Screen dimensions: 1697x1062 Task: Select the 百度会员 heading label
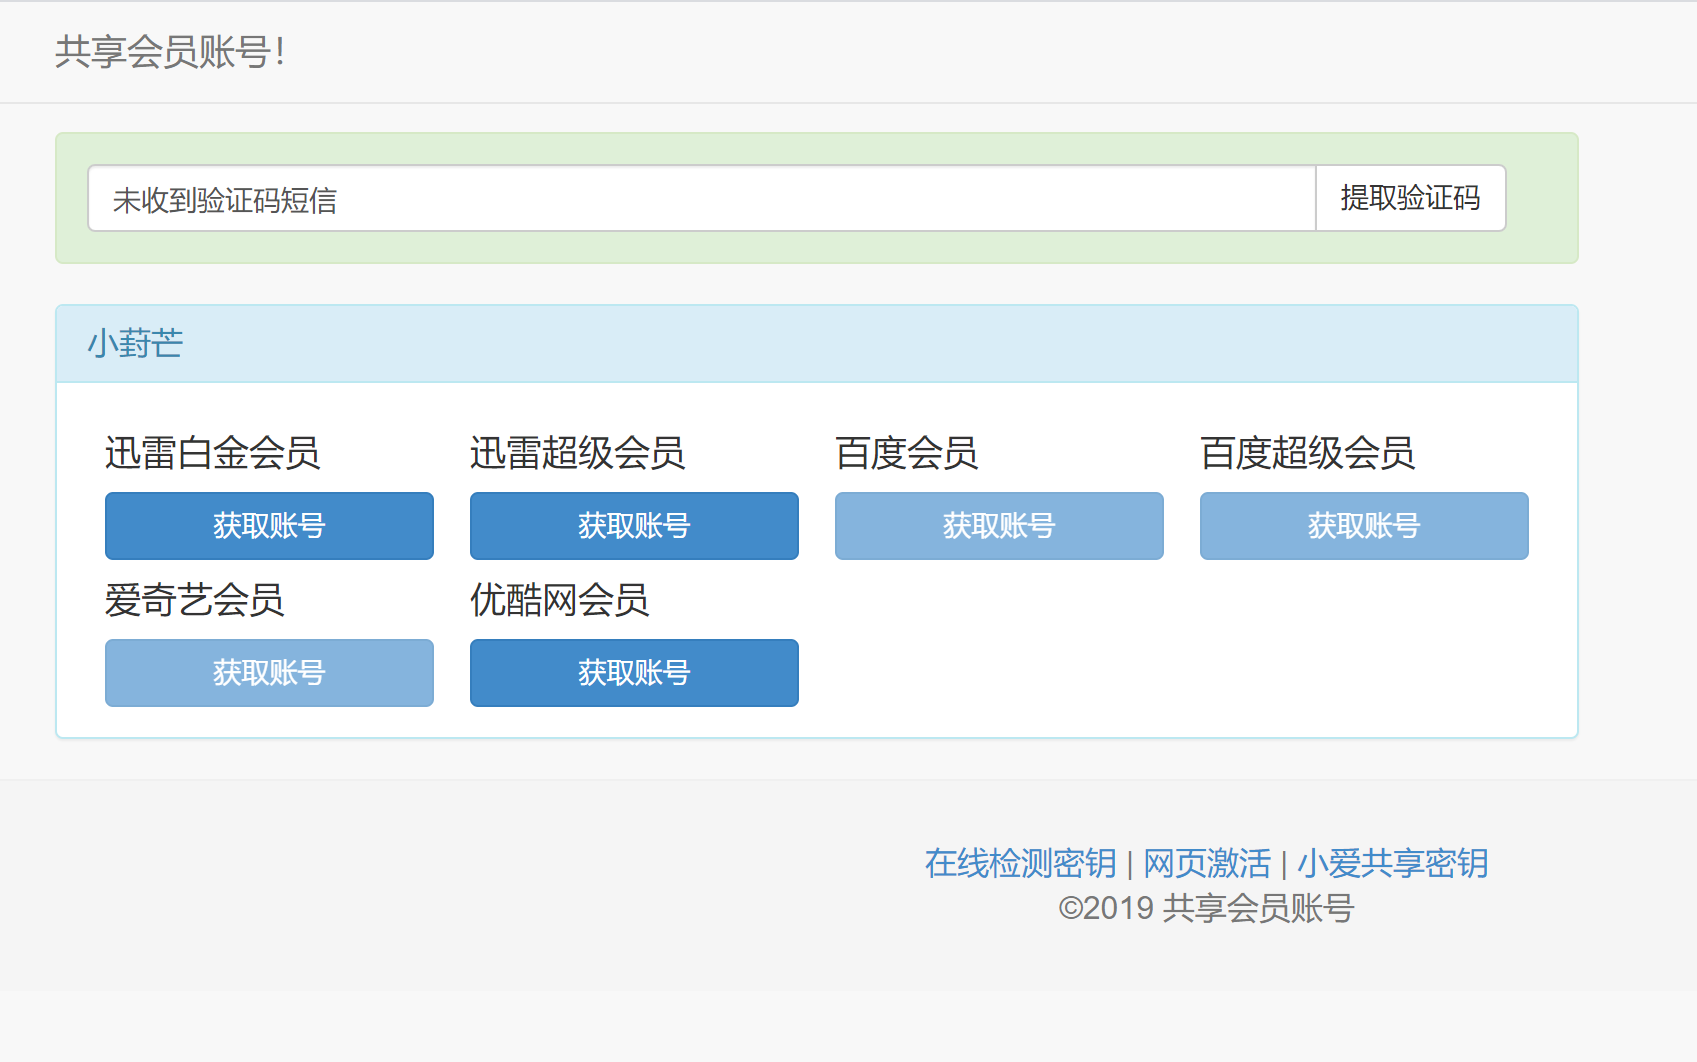(x=906, y=453)
